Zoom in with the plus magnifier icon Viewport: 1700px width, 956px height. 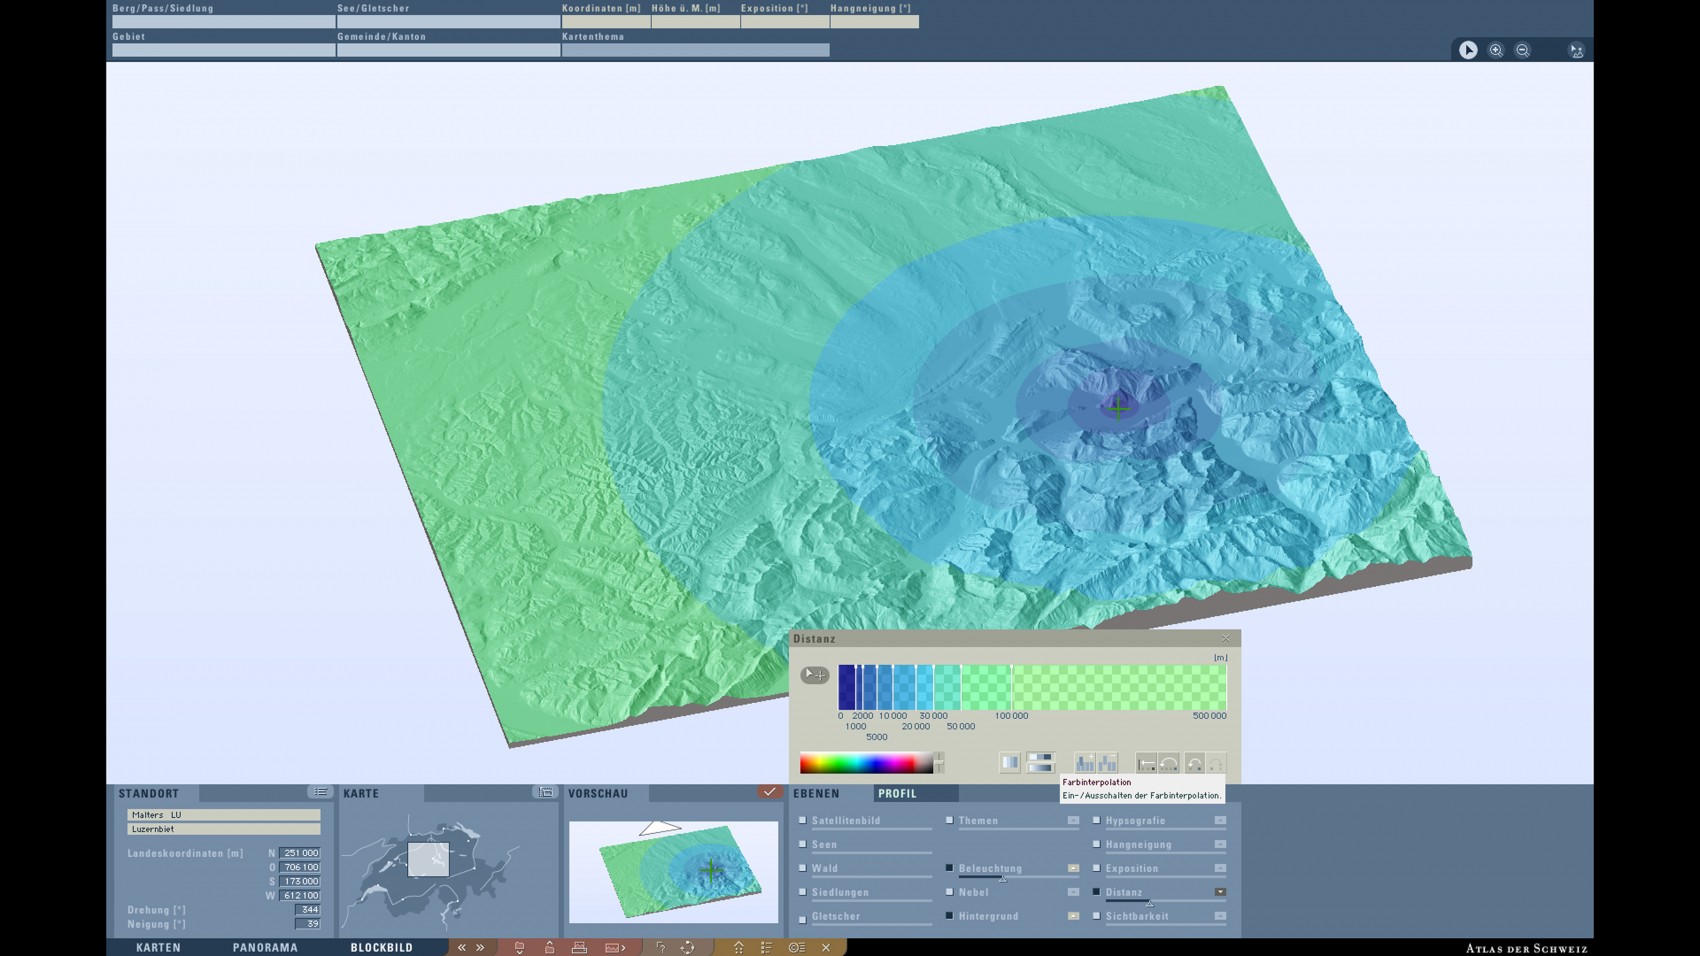click(1496, 50)
